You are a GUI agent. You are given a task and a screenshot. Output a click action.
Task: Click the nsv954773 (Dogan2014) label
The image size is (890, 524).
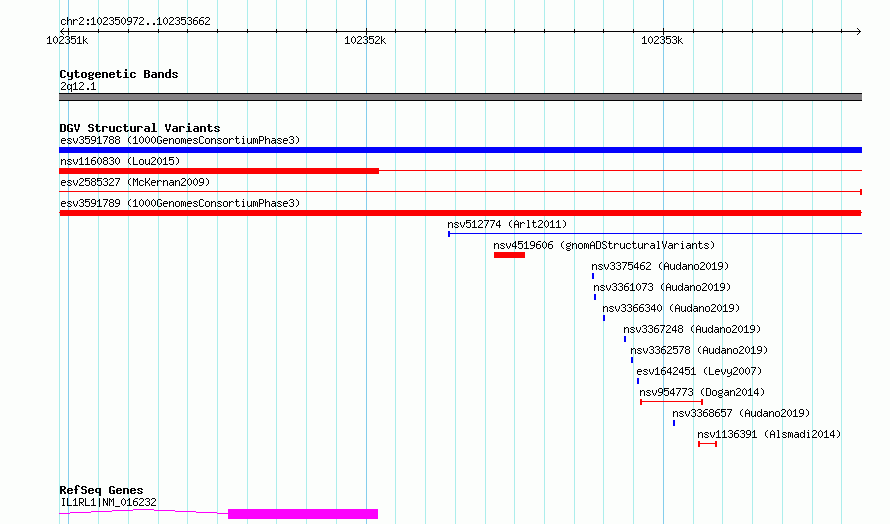[702, 392]
